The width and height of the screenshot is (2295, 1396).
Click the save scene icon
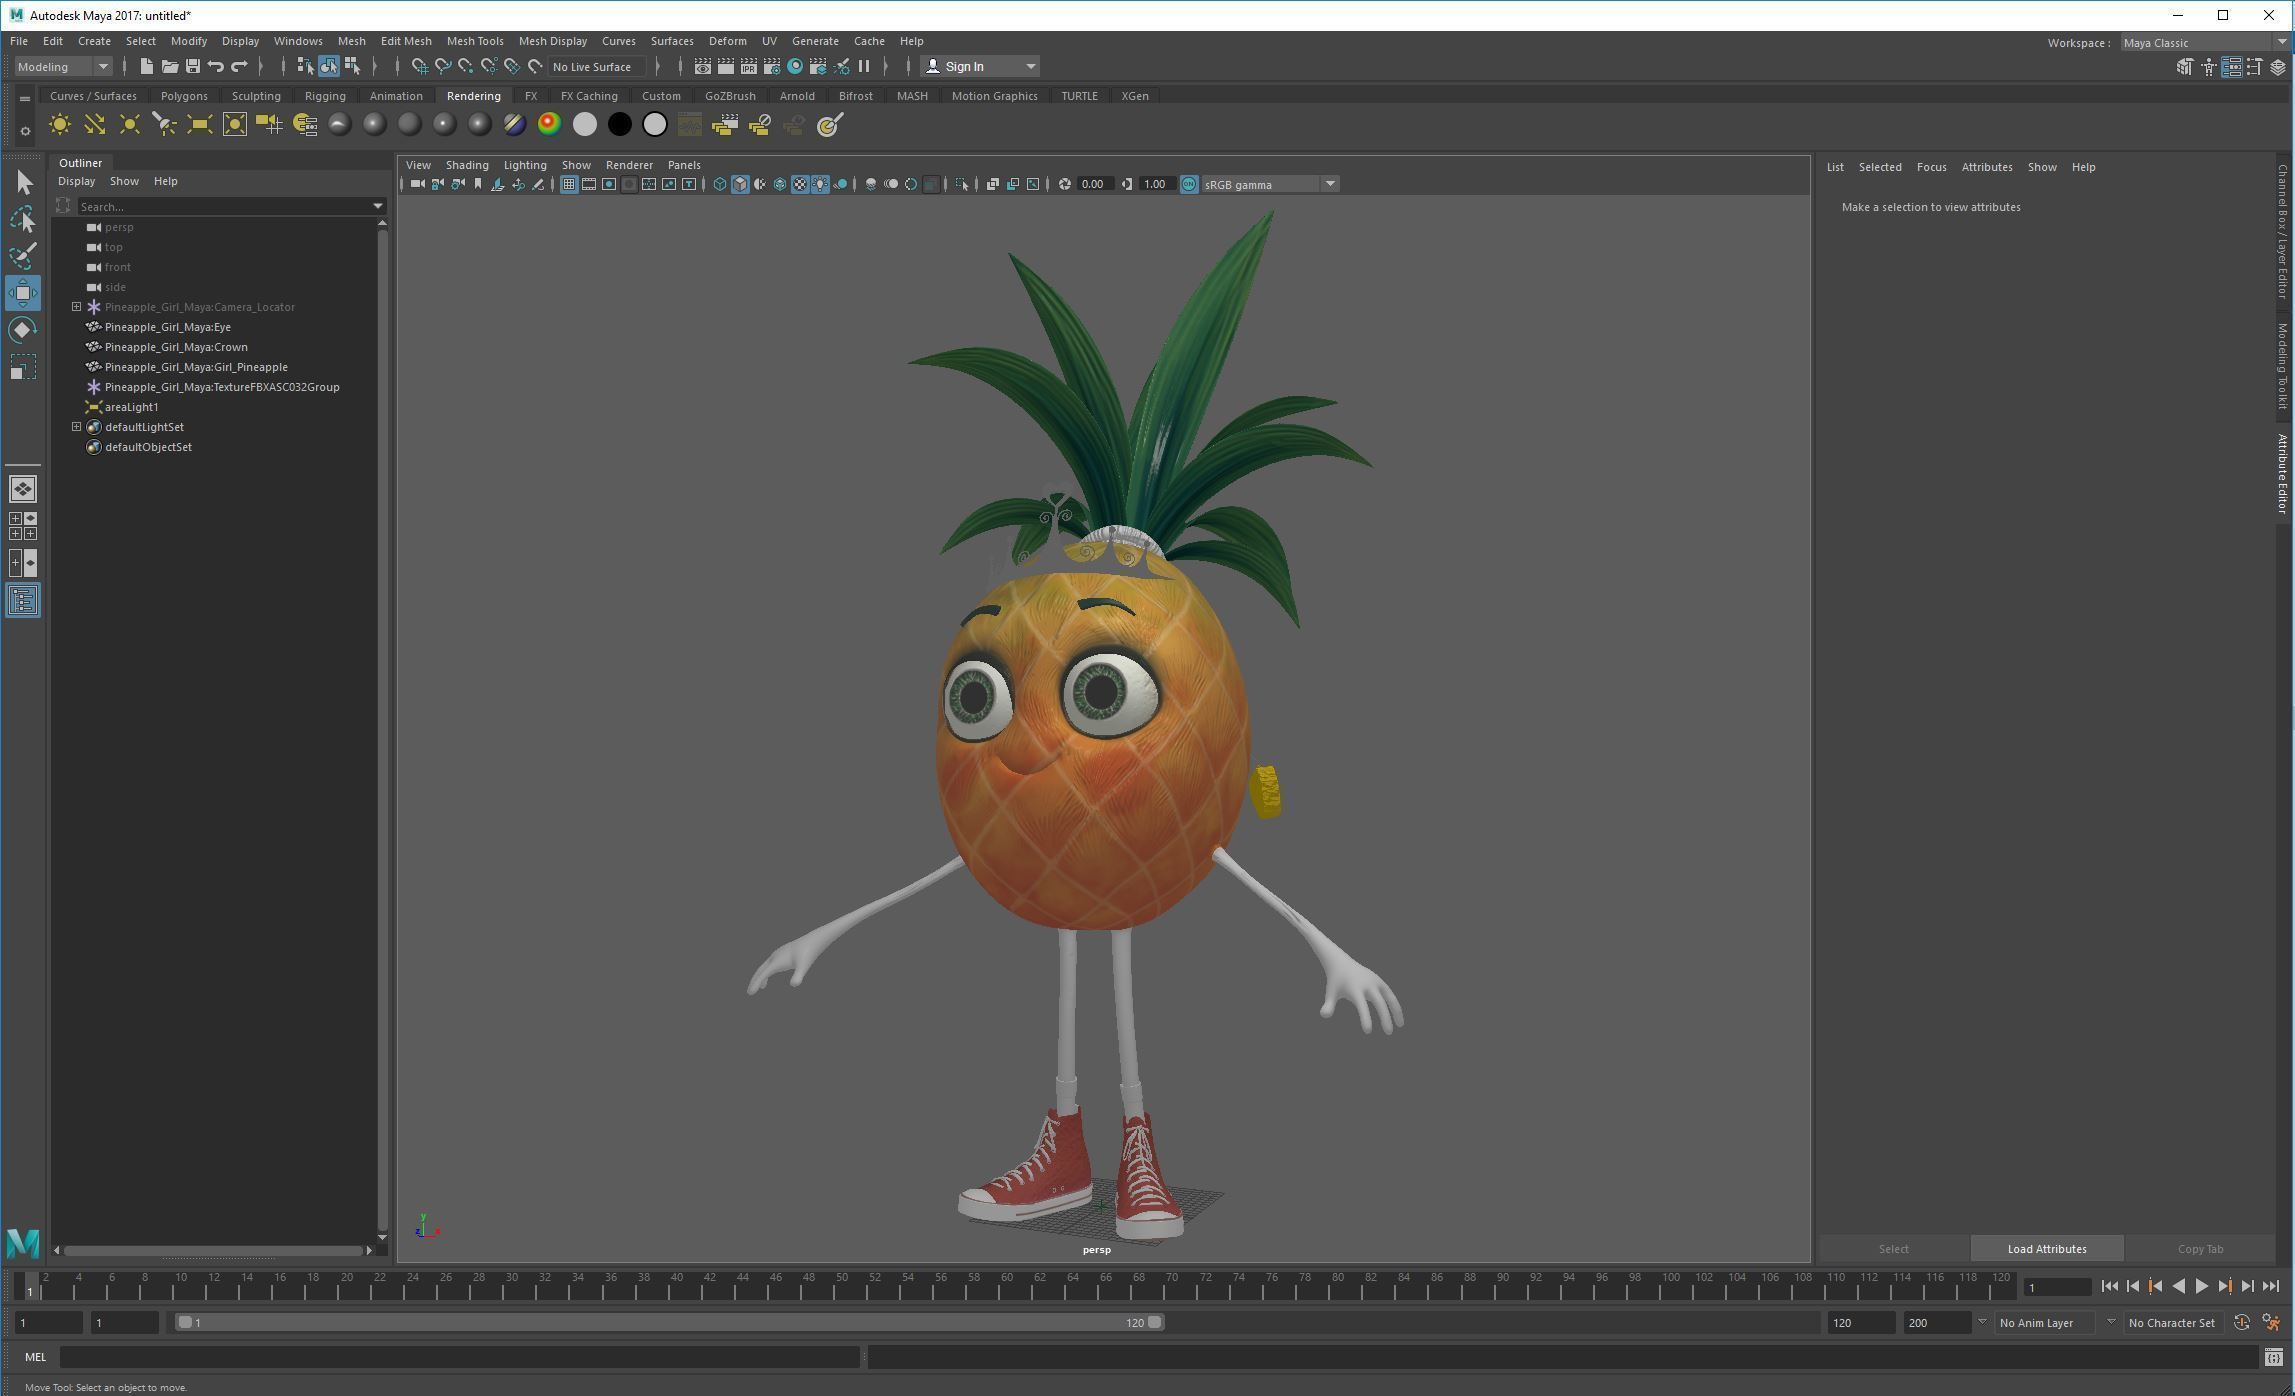[192, 67]
